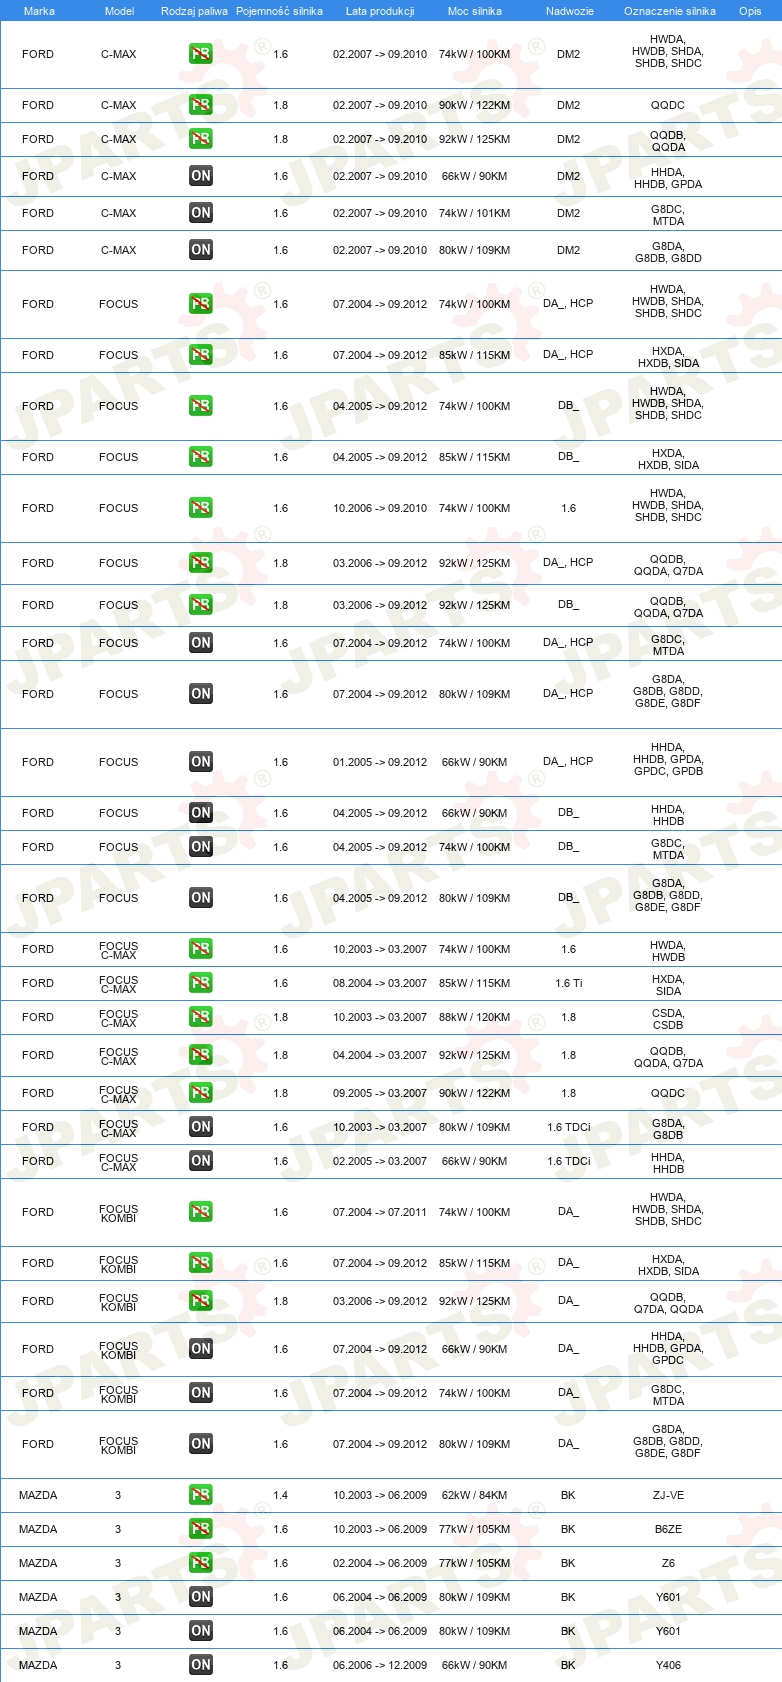Click the 04.2004 -> 03.2007 production years cell

pos(380,1055)
